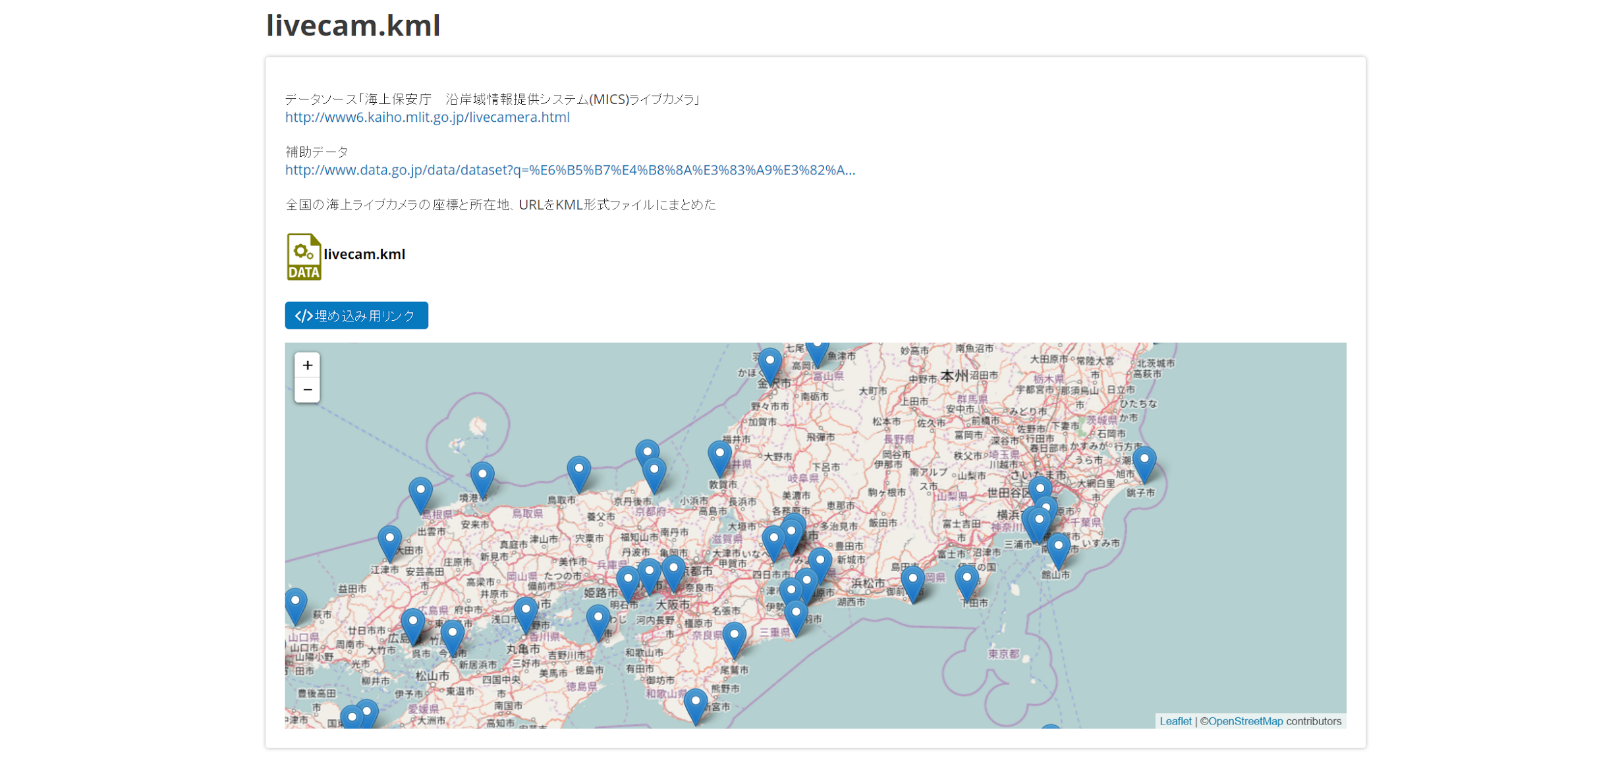Zoom in the map with plus button
Viewport: 1620px width, 768px height.
(x=307, y=365)
